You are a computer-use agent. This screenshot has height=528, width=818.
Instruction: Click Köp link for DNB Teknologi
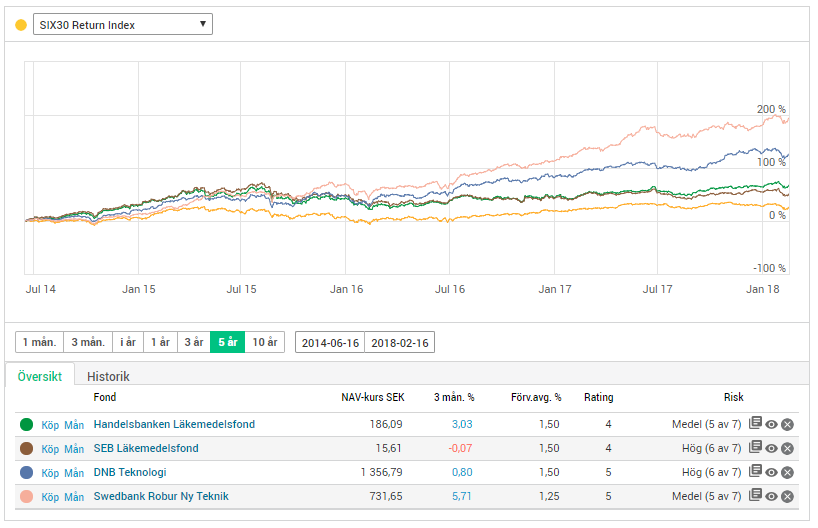click(51, 472)
